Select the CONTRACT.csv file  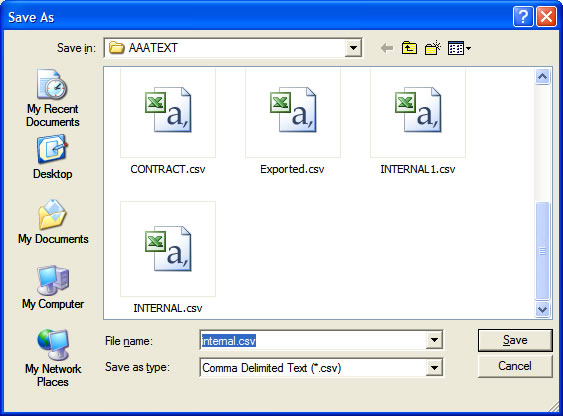[x=168, y=122]
